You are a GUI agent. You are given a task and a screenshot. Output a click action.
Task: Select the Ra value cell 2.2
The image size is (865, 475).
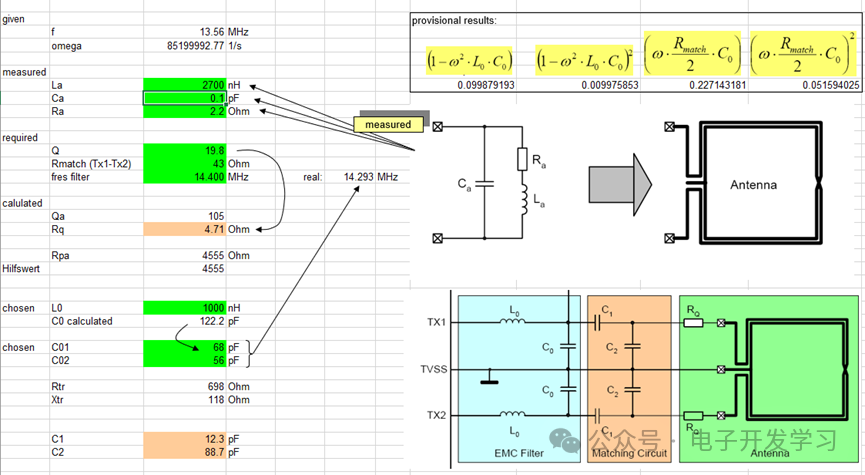185,111
